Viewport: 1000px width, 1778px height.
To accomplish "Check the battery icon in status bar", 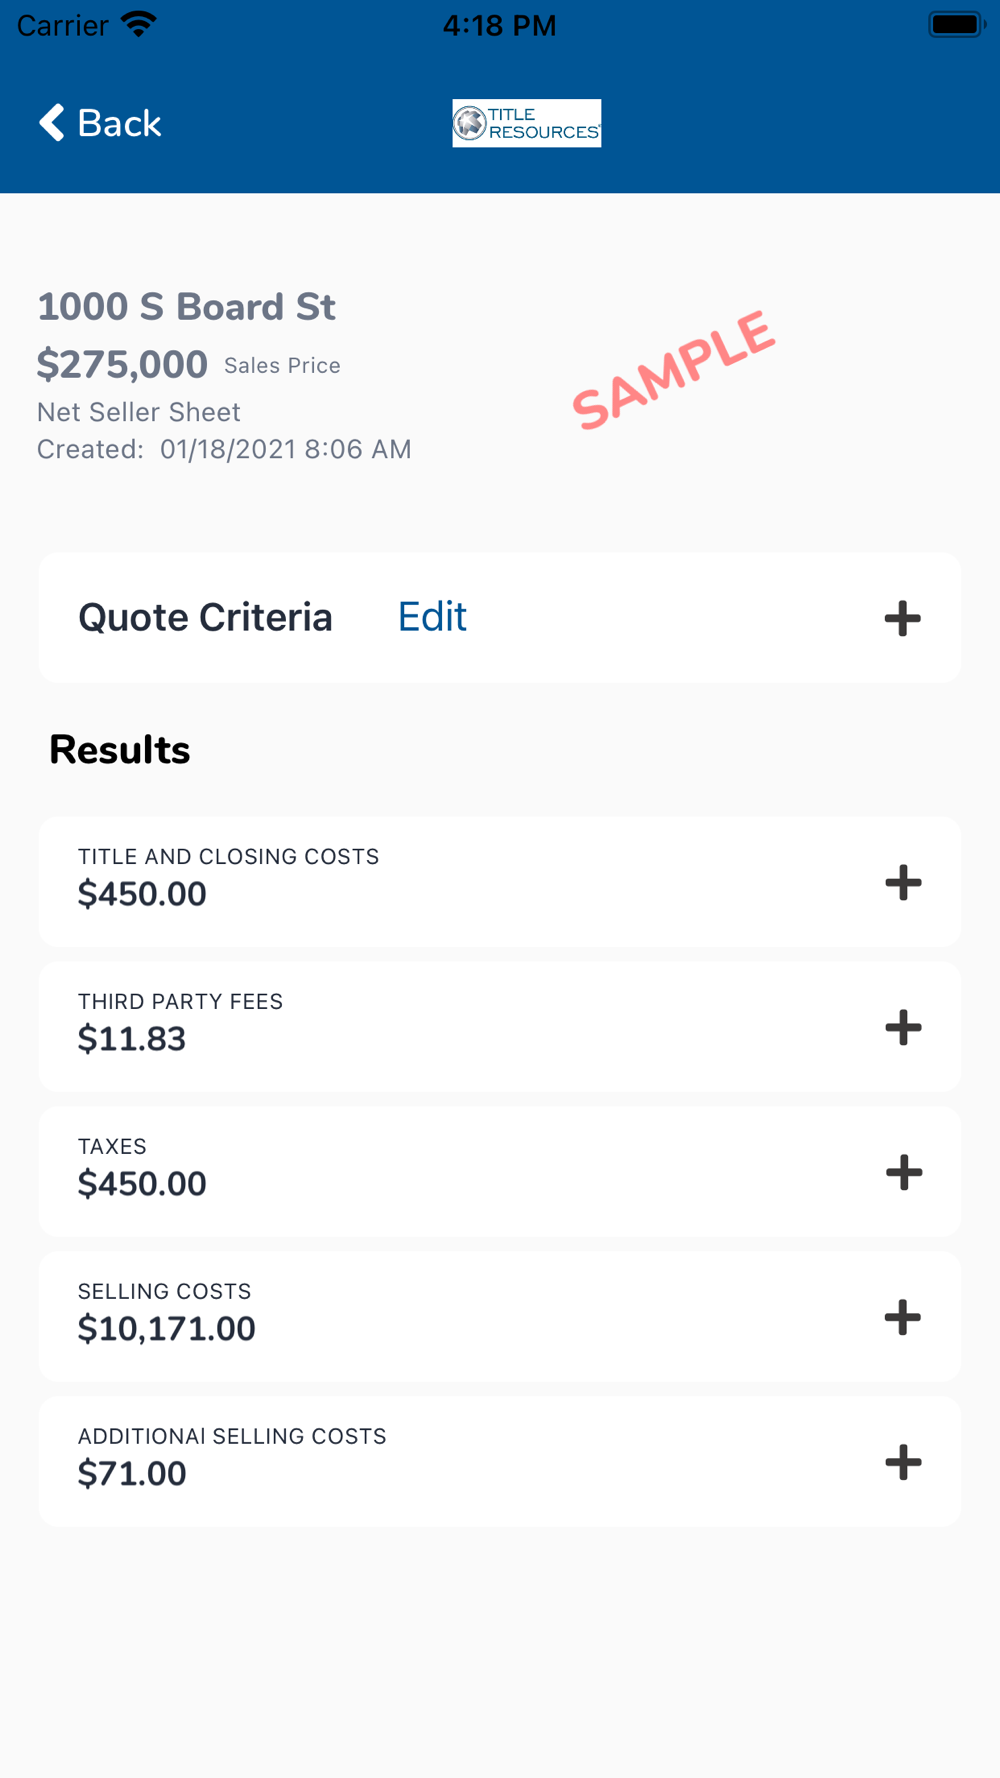I will [957, 24].
